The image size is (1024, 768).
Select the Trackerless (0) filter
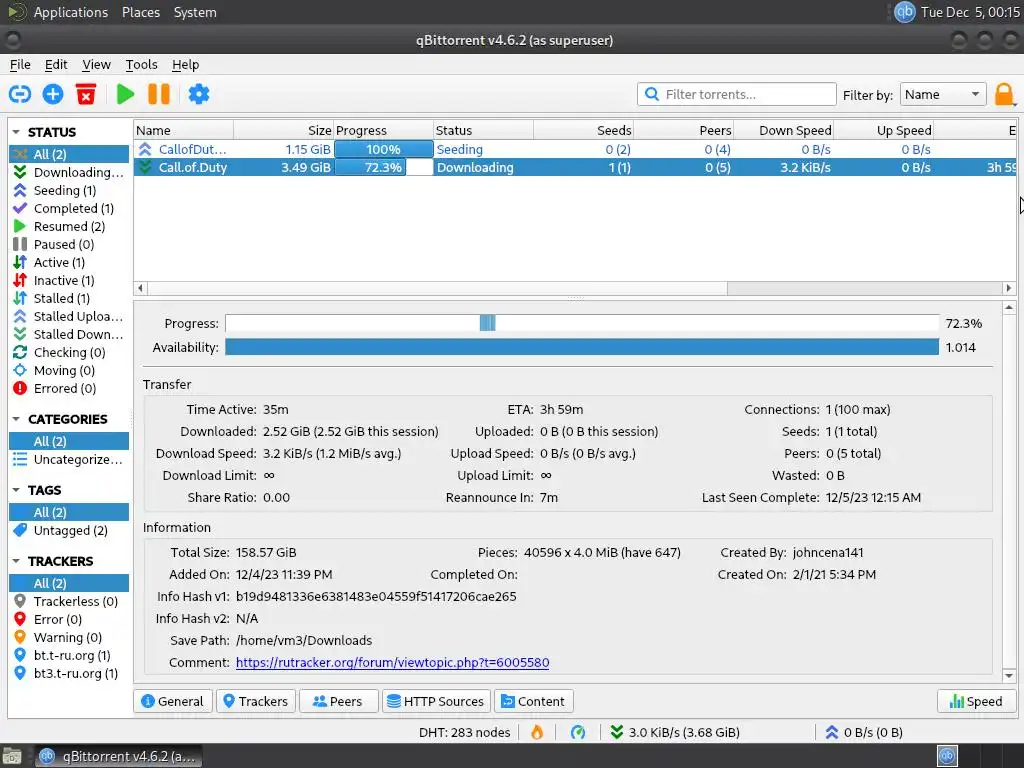coord(69,601)
